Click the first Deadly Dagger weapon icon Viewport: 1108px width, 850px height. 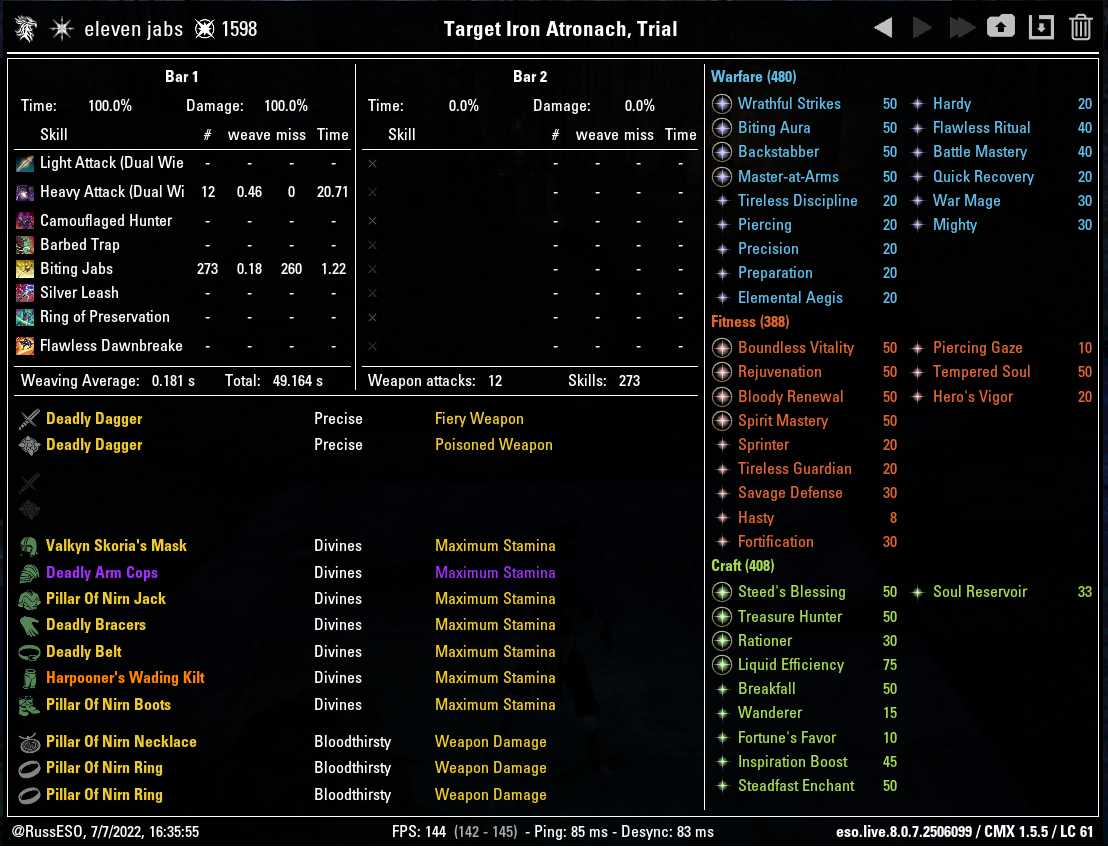pos(29,419)
